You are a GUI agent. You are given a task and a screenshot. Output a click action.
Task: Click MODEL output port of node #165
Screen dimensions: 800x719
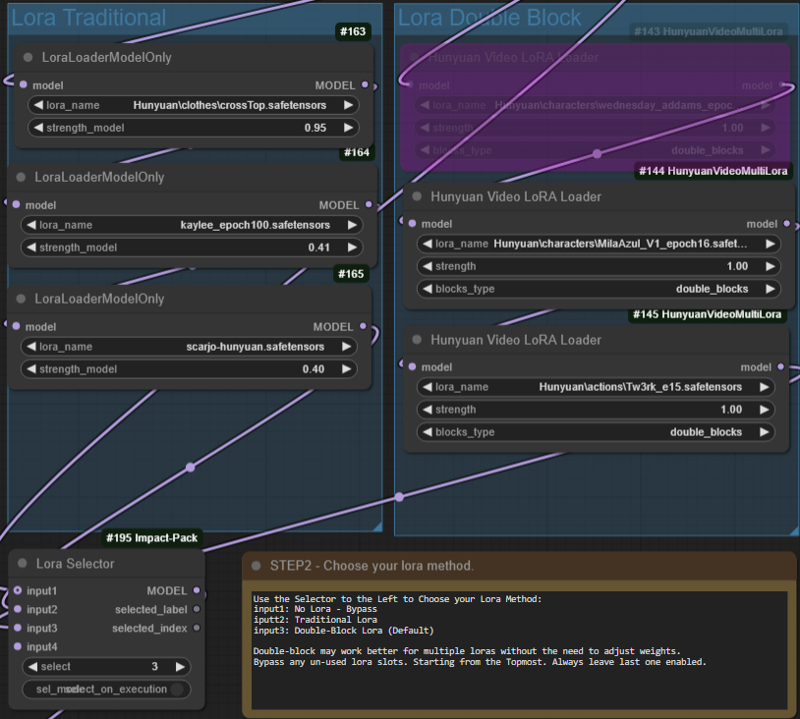click(363, 326)
